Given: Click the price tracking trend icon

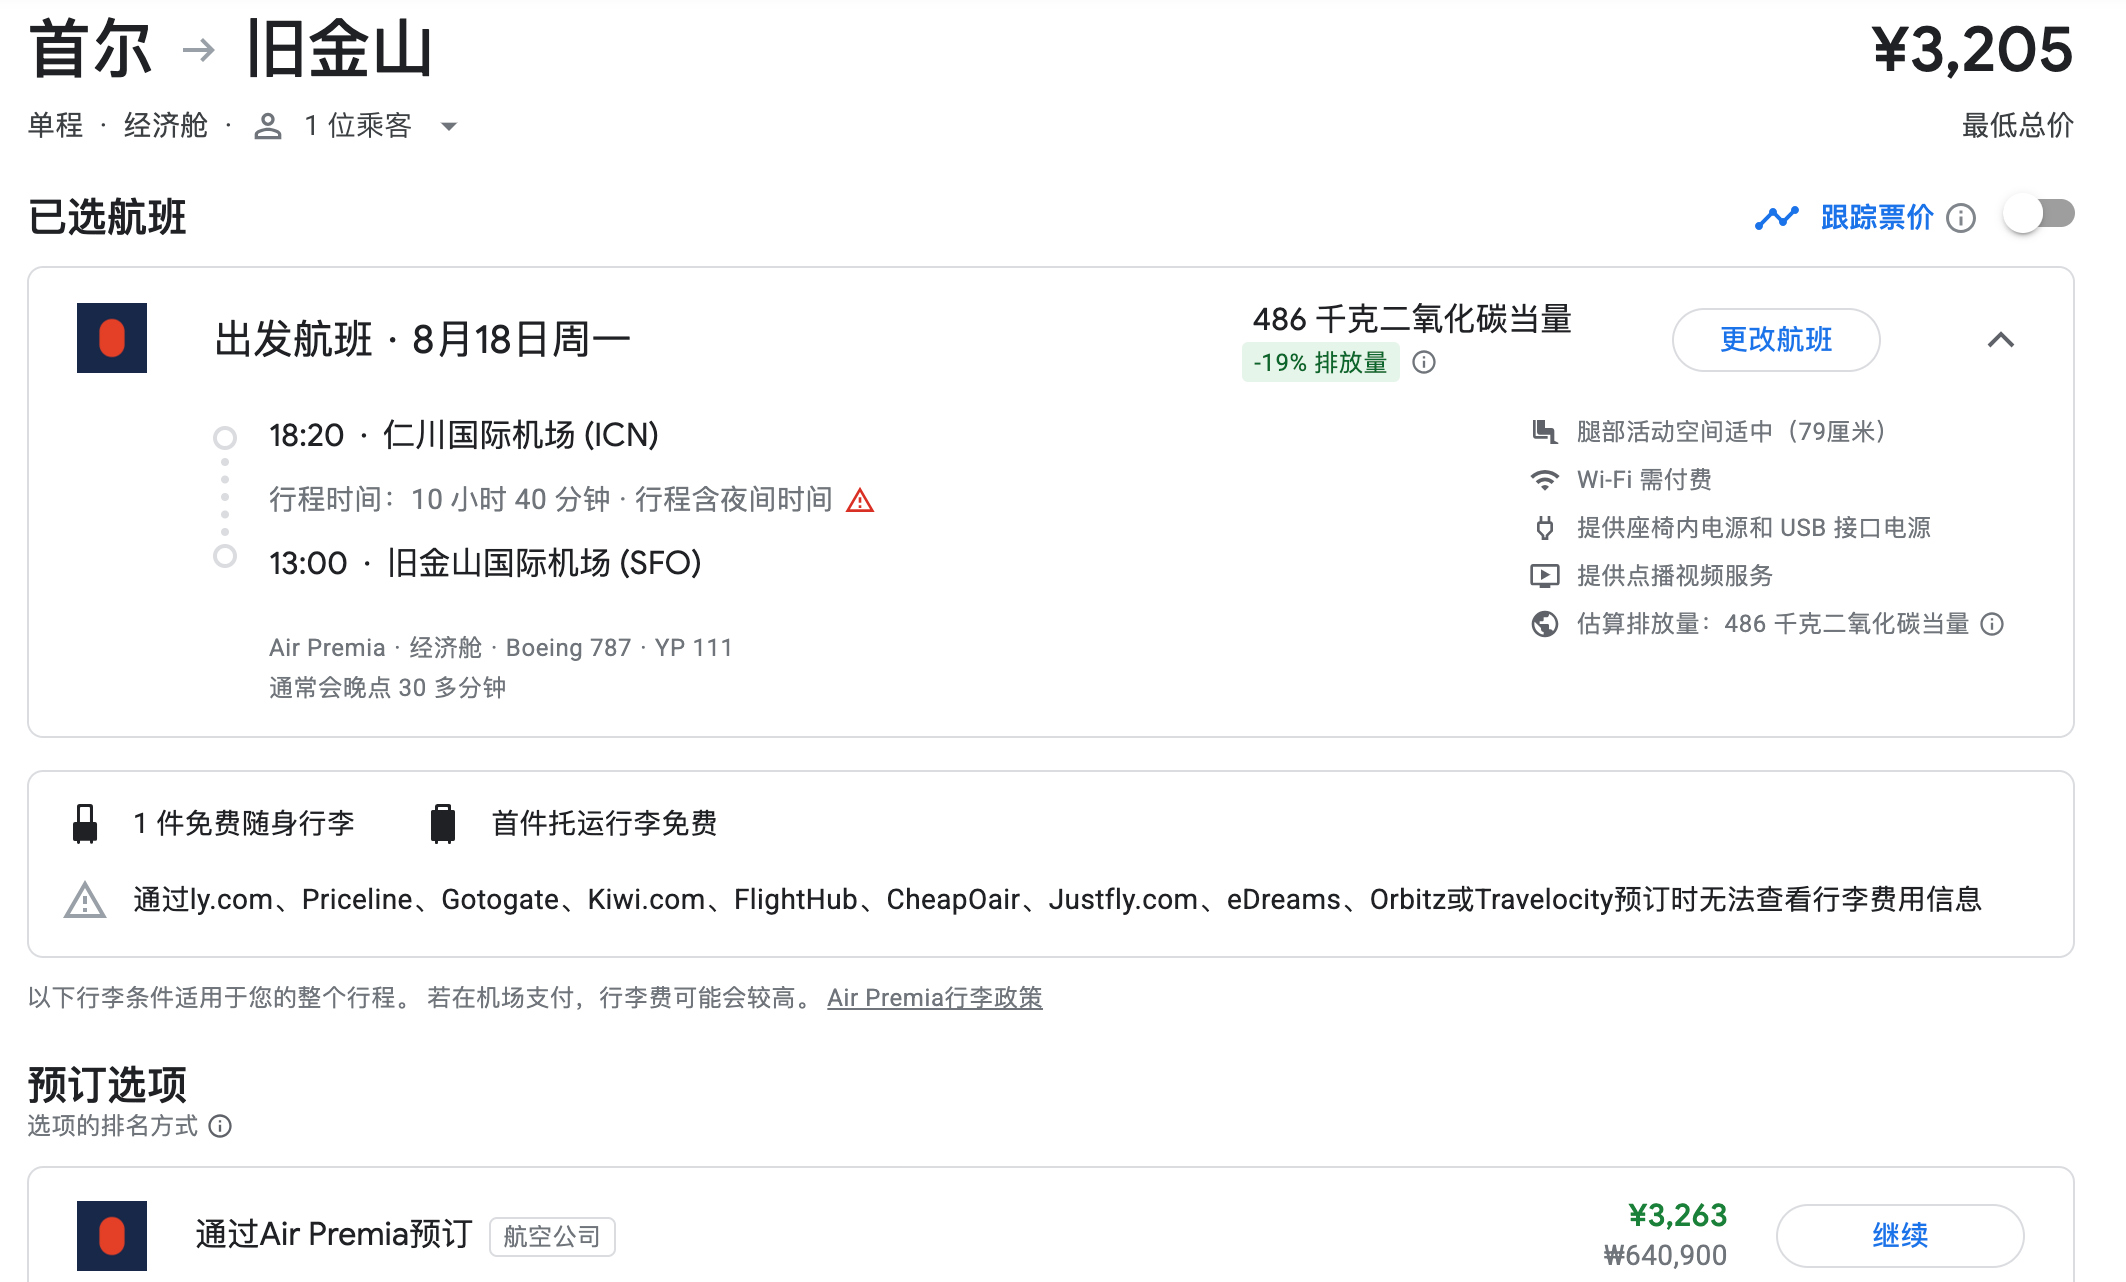Looking at the screenshot, I should pyautogui.click(x=1776, y=217).
